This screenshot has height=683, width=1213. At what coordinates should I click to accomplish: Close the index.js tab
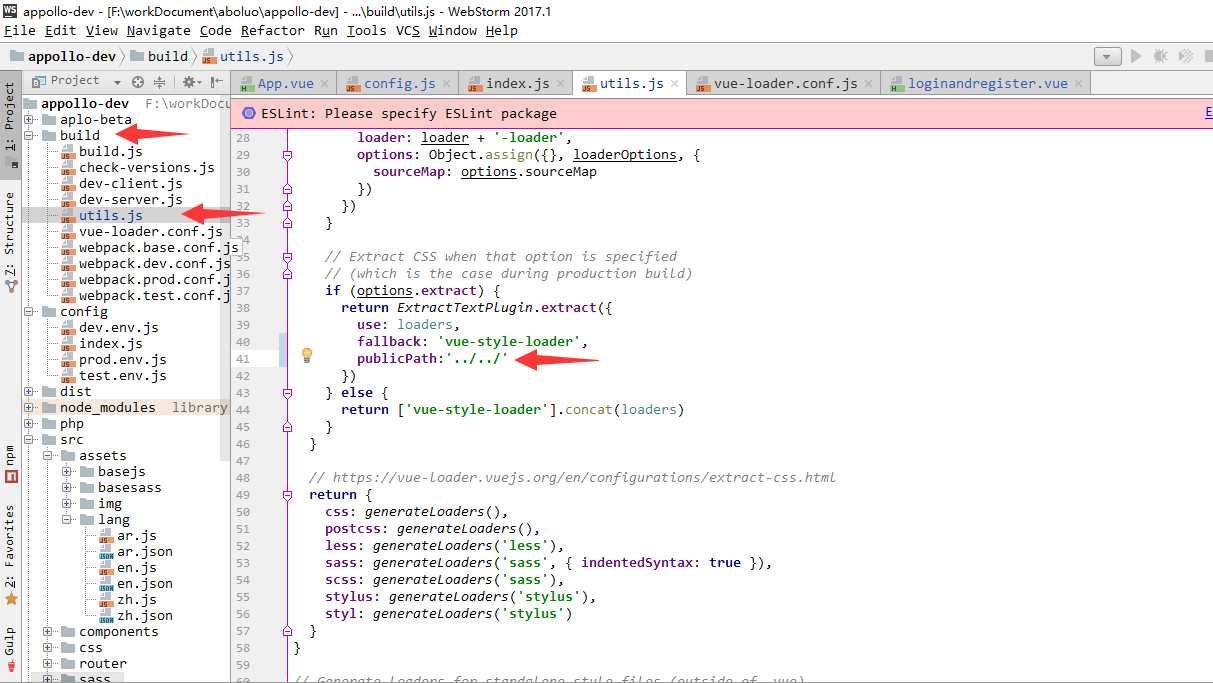pyautogui.click(x=561, y=84)
